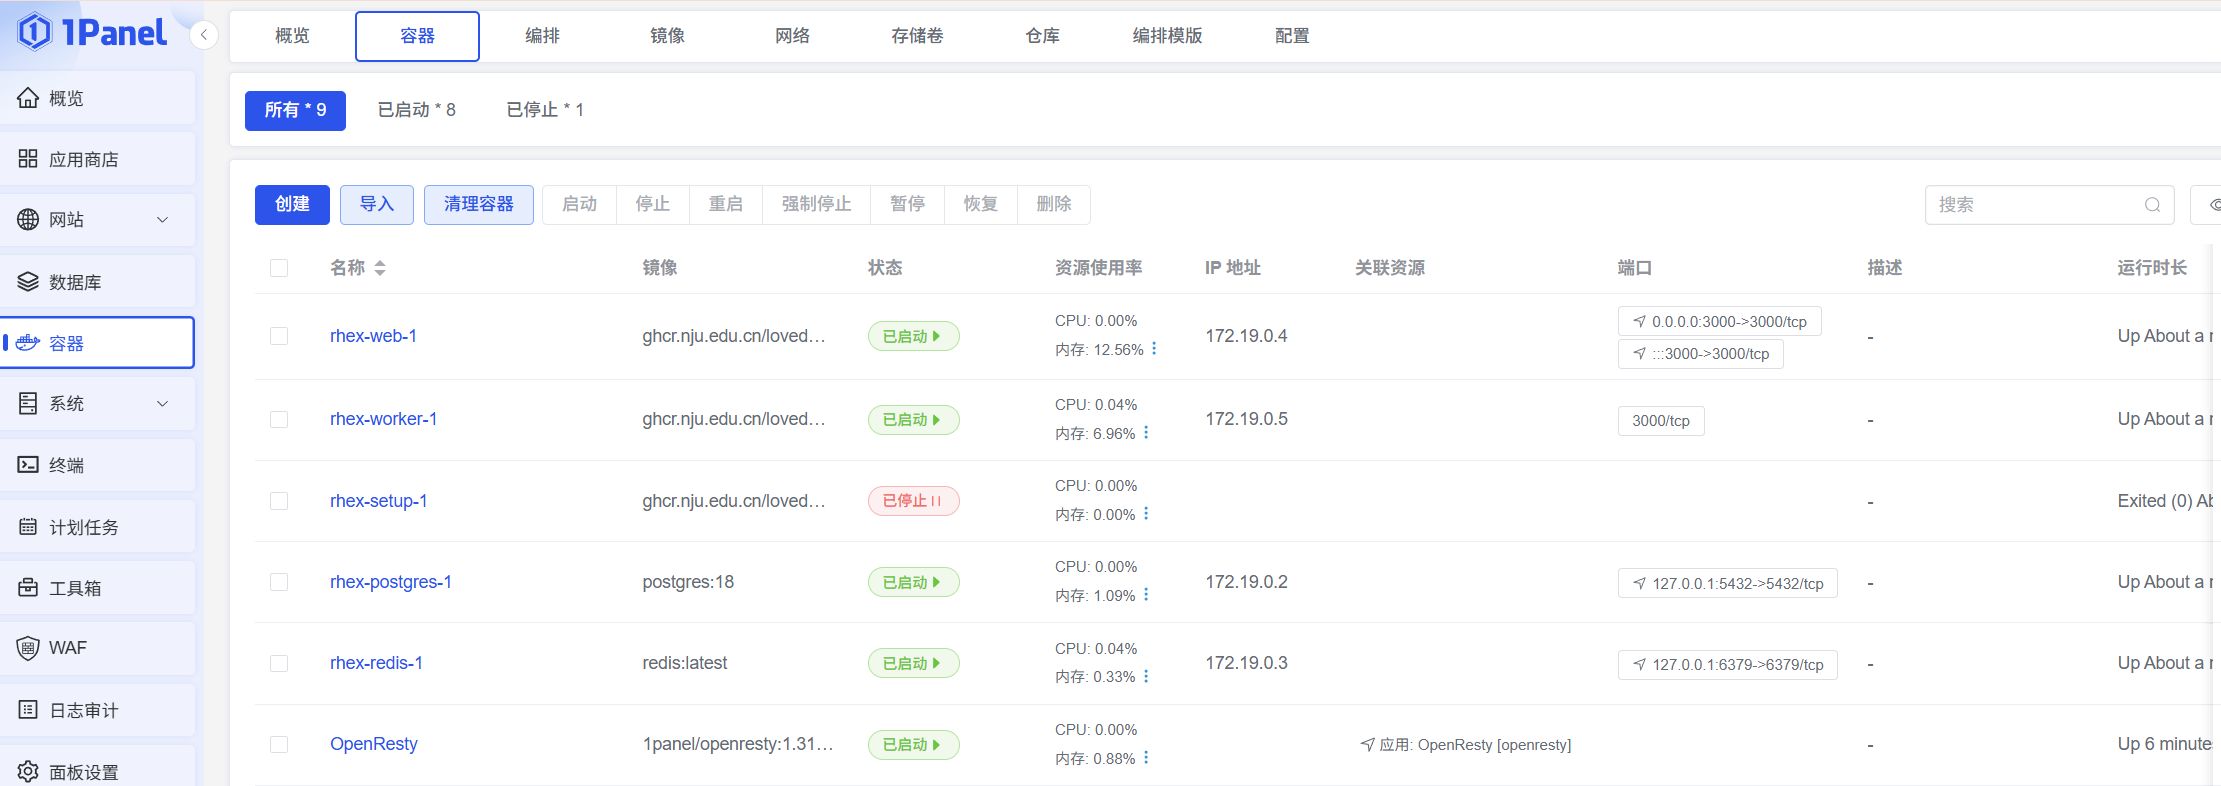Toggle 已启动 status of rhex-web-1
Screen dimensions: 2221x786
(913, 336)
